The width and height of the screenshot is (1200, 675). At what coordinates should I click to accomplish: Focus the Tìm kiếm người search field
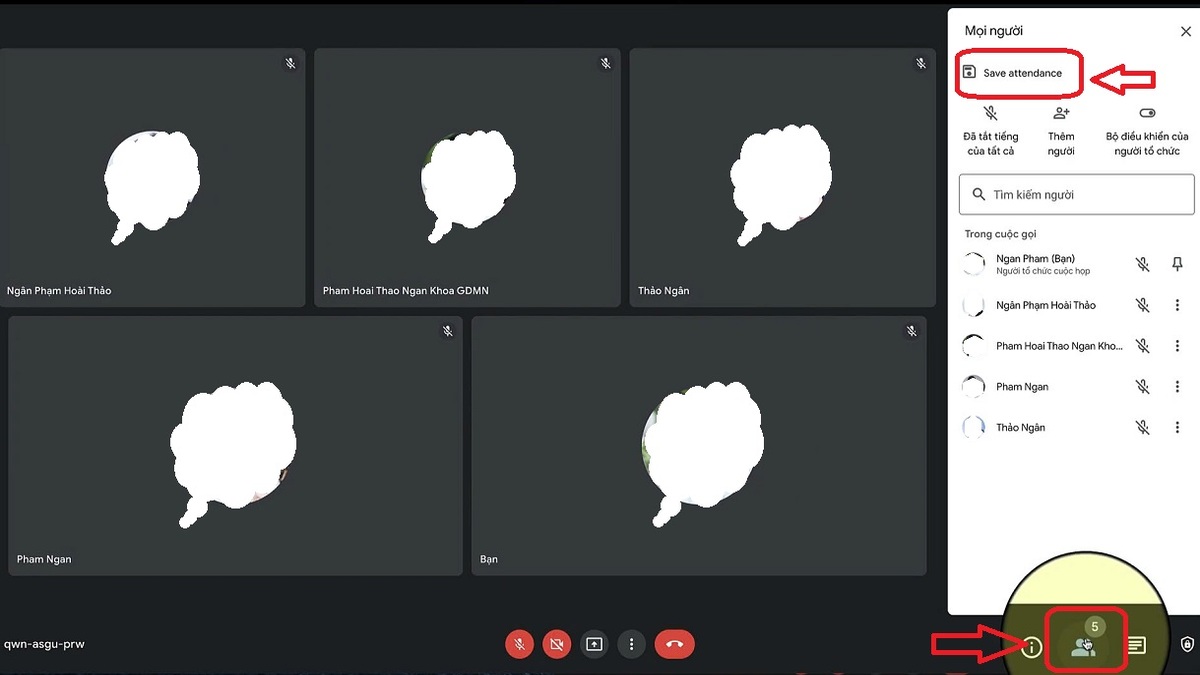pyautogui.click(x=1077, y=195)
